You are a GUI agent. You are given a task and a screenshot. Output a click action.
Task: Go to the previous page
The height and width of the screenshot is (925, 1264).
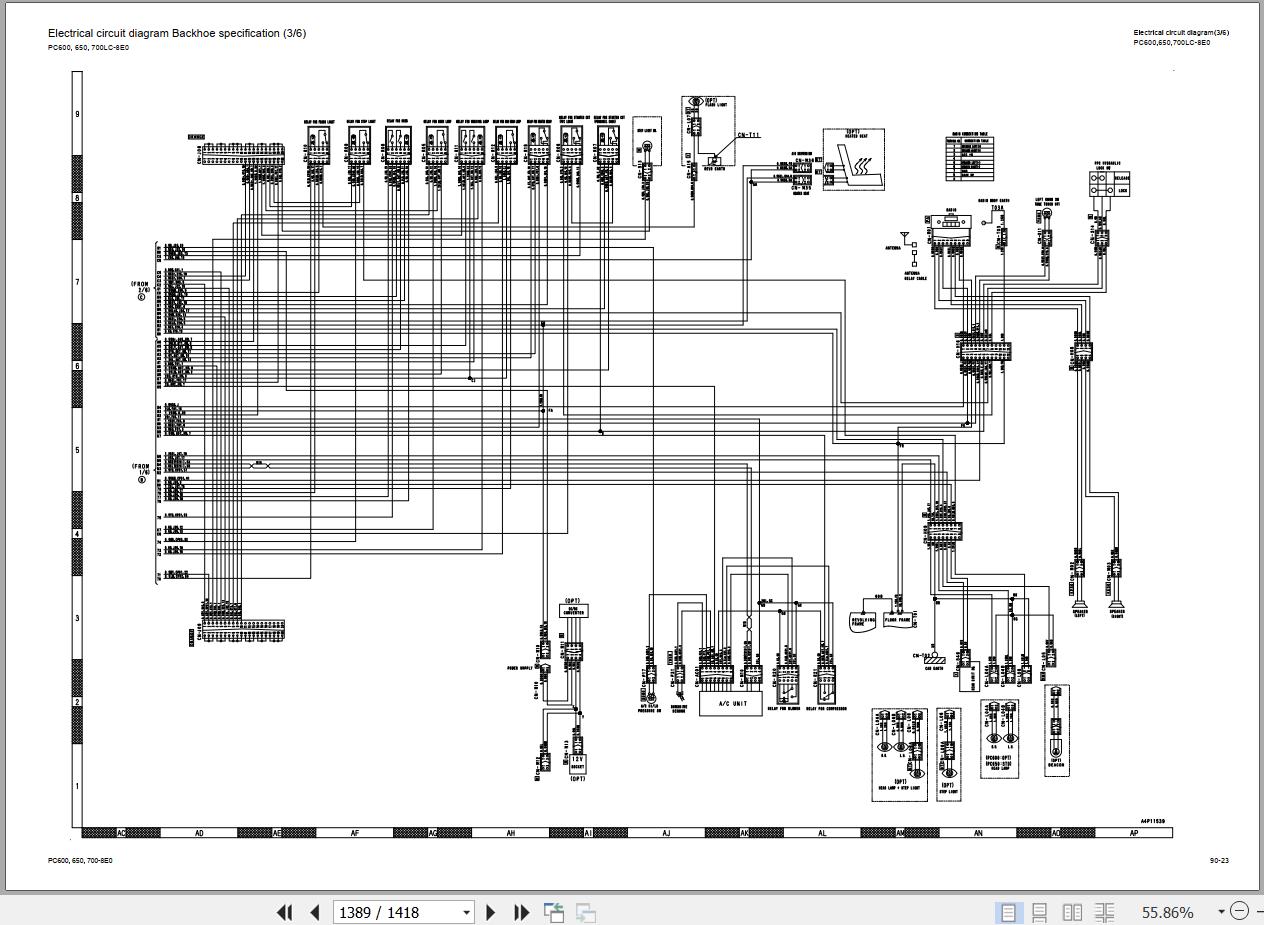315,912
